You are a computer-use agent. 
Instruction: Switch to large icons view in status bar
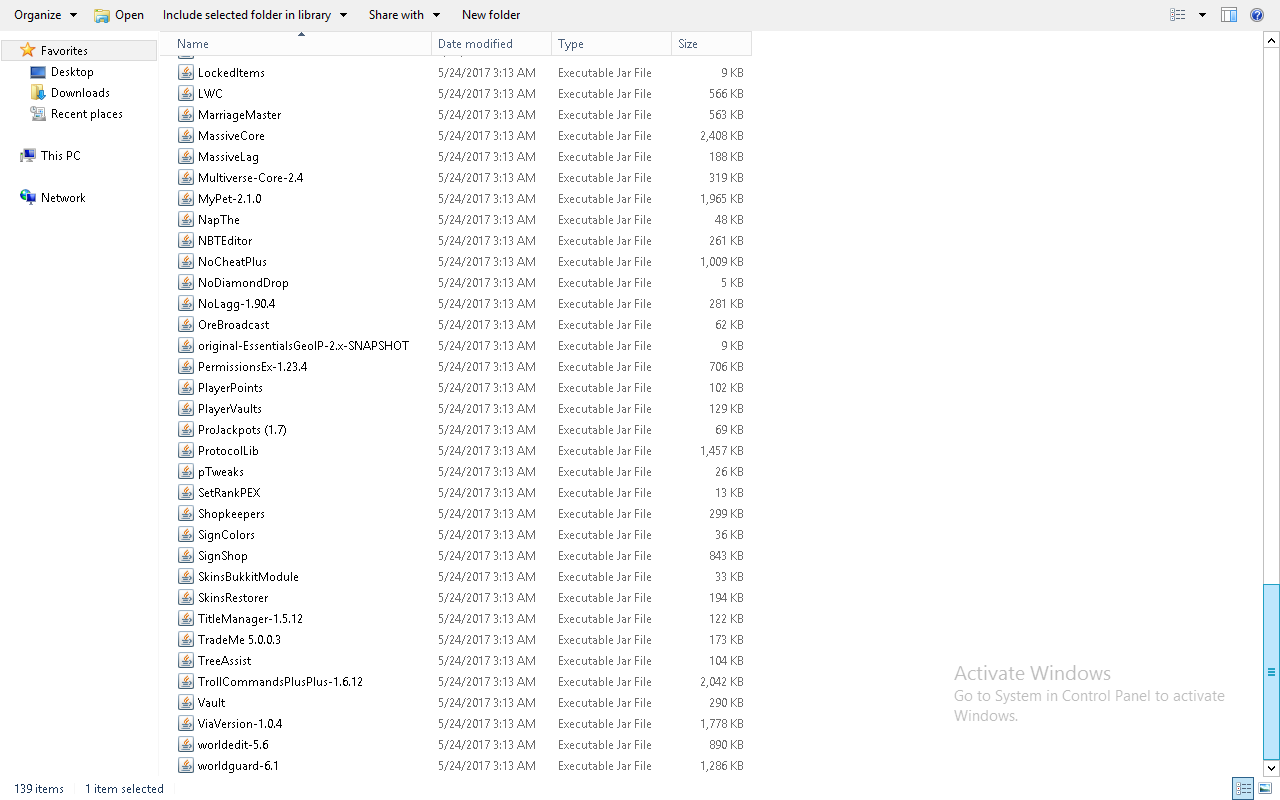pyautogui.click(x=1265, y=789)
